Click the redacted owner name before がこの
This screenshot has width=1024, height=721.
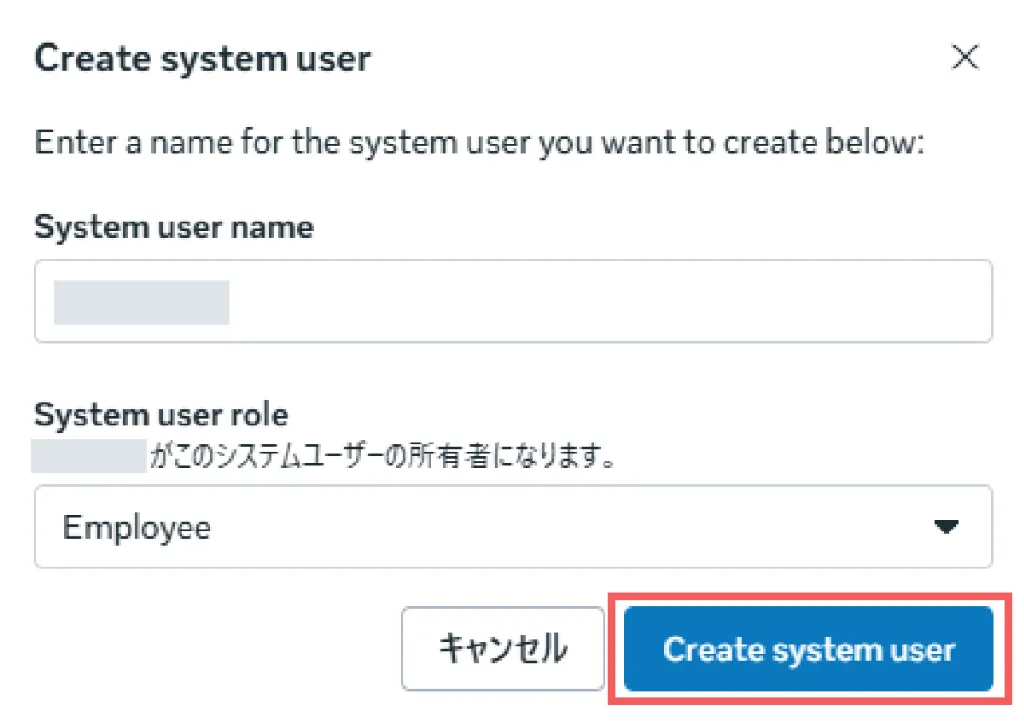[x=89, y=455]
